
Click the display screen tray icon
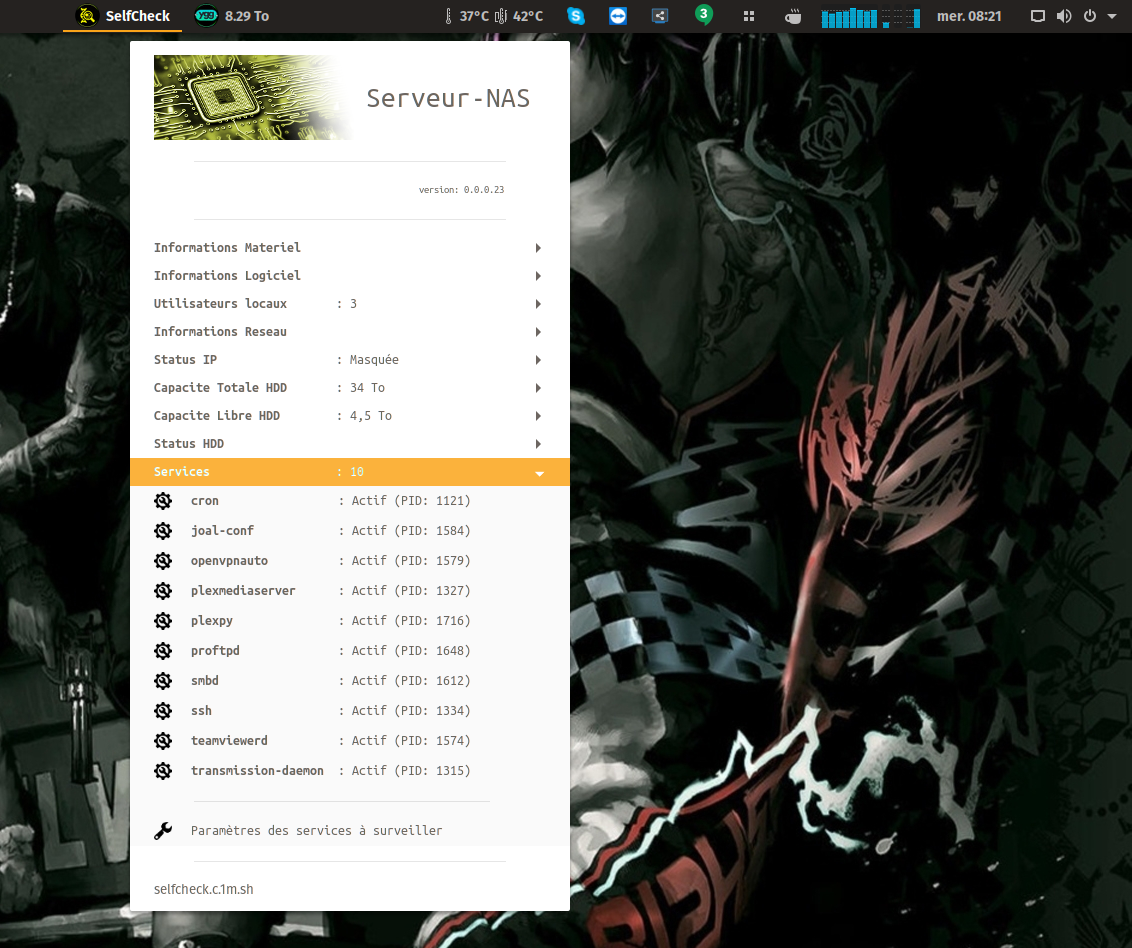[1037, 16]
